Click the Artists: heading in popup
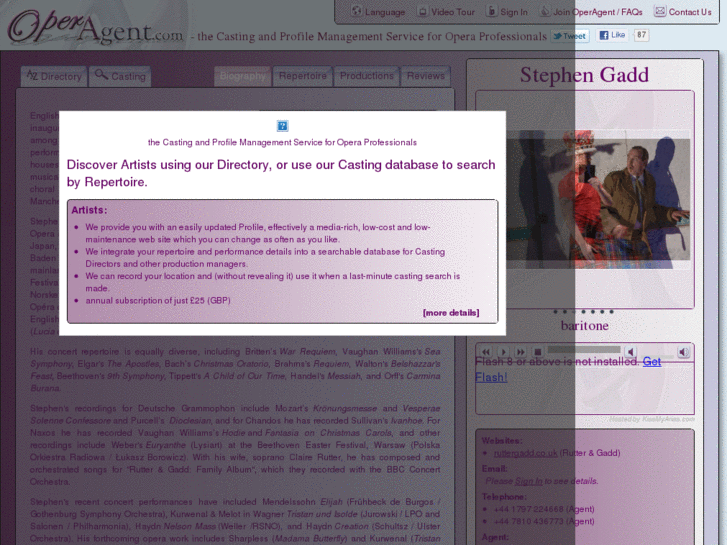 point(89,210)
